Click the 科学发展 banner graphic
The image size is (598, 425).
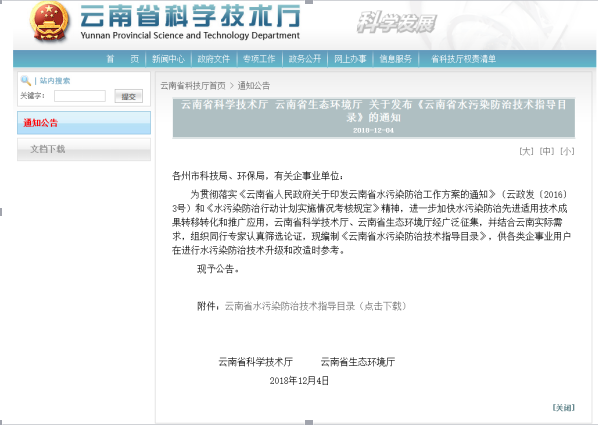(x=397, y=23)
